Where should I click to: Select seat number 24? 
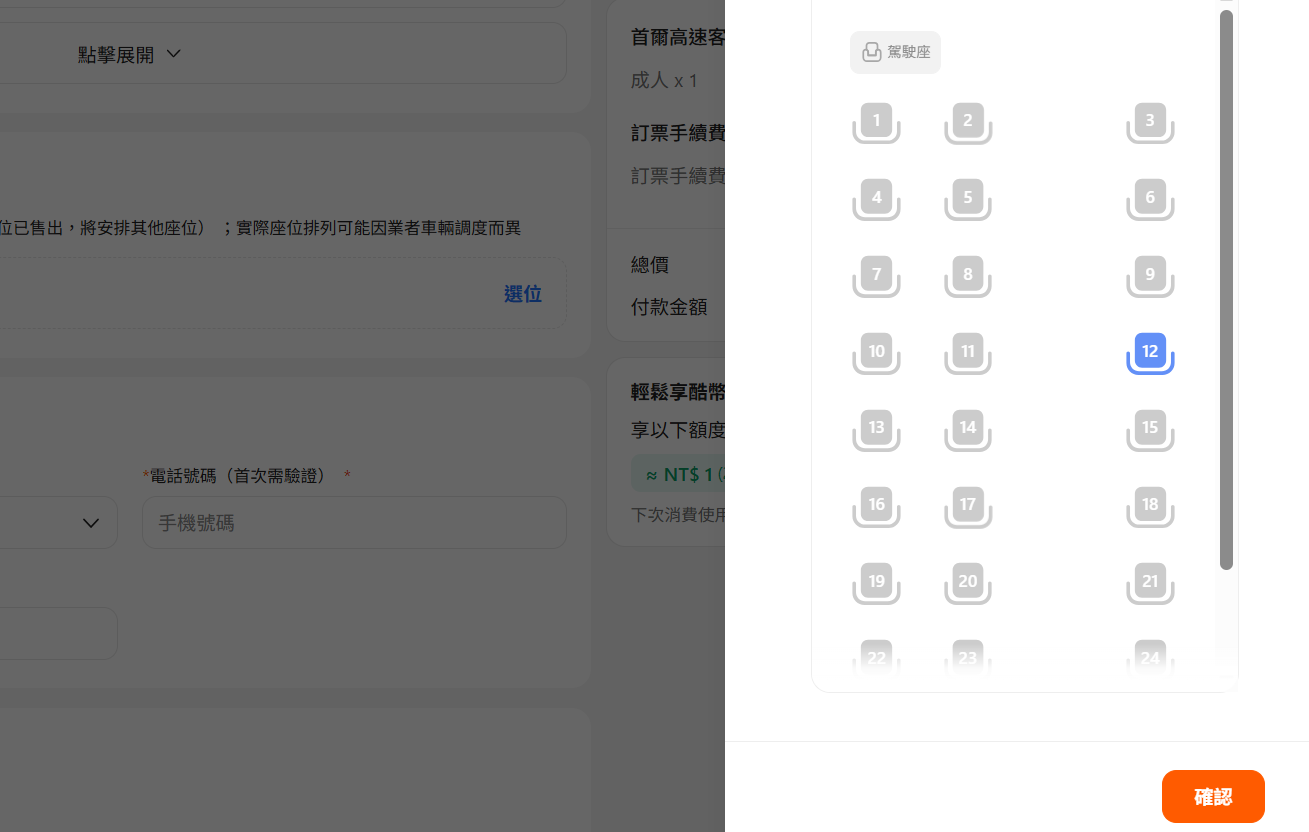[x=1150, y=658]
